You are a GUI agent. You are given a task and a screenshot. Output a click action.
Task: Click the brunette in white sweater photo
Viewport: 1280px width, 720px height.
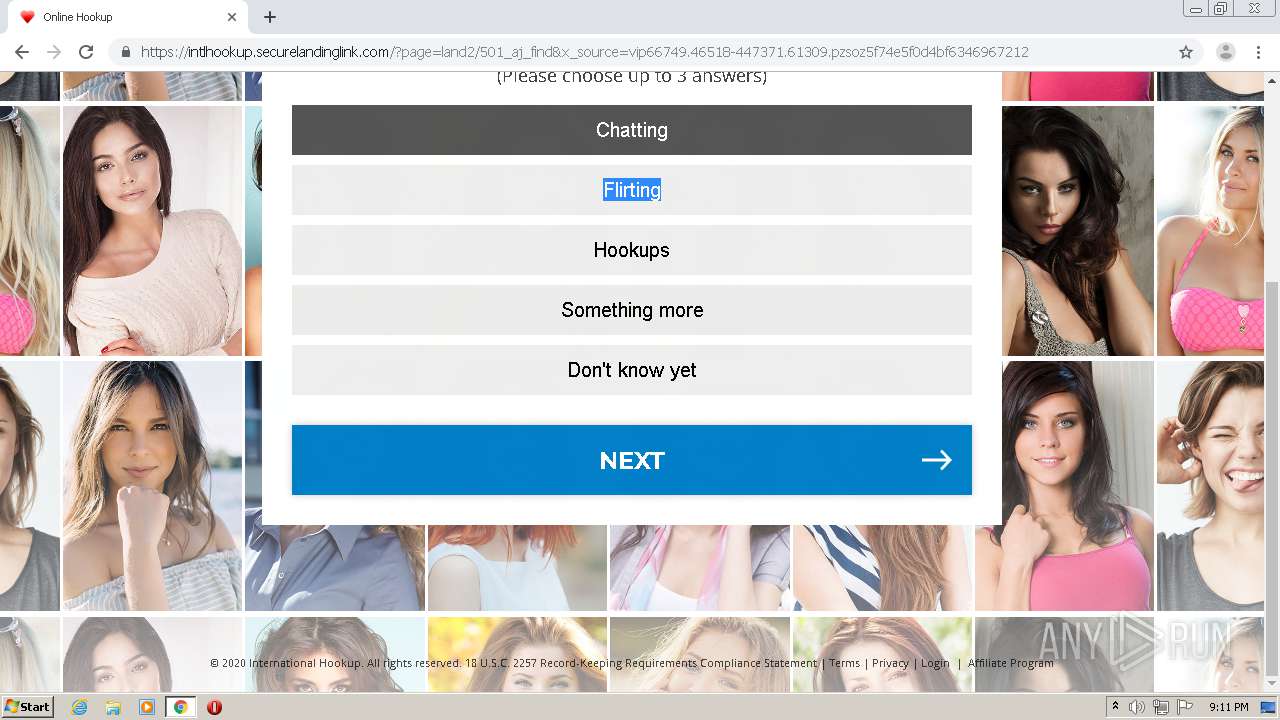pos(152,231)
